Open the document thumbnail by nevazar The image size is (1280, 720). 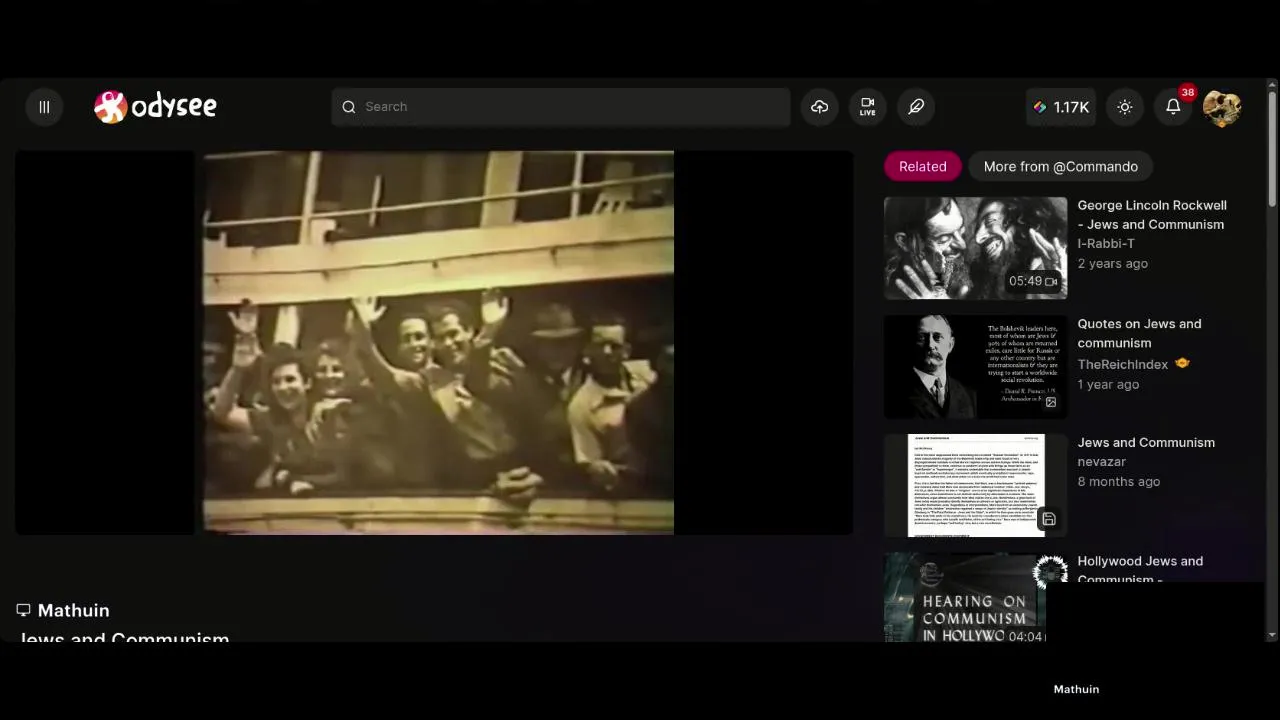coord(976,486)
